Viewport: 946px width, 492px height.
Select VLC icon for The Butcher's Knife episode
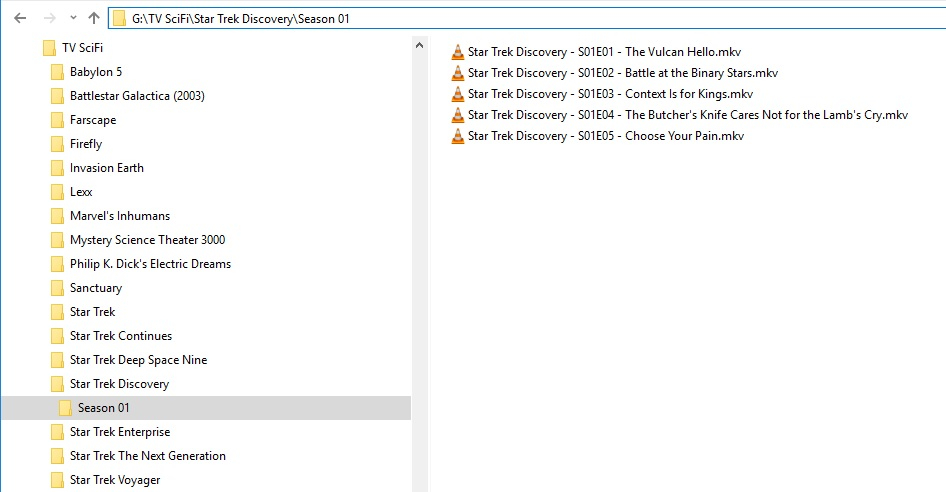[458, 115]
